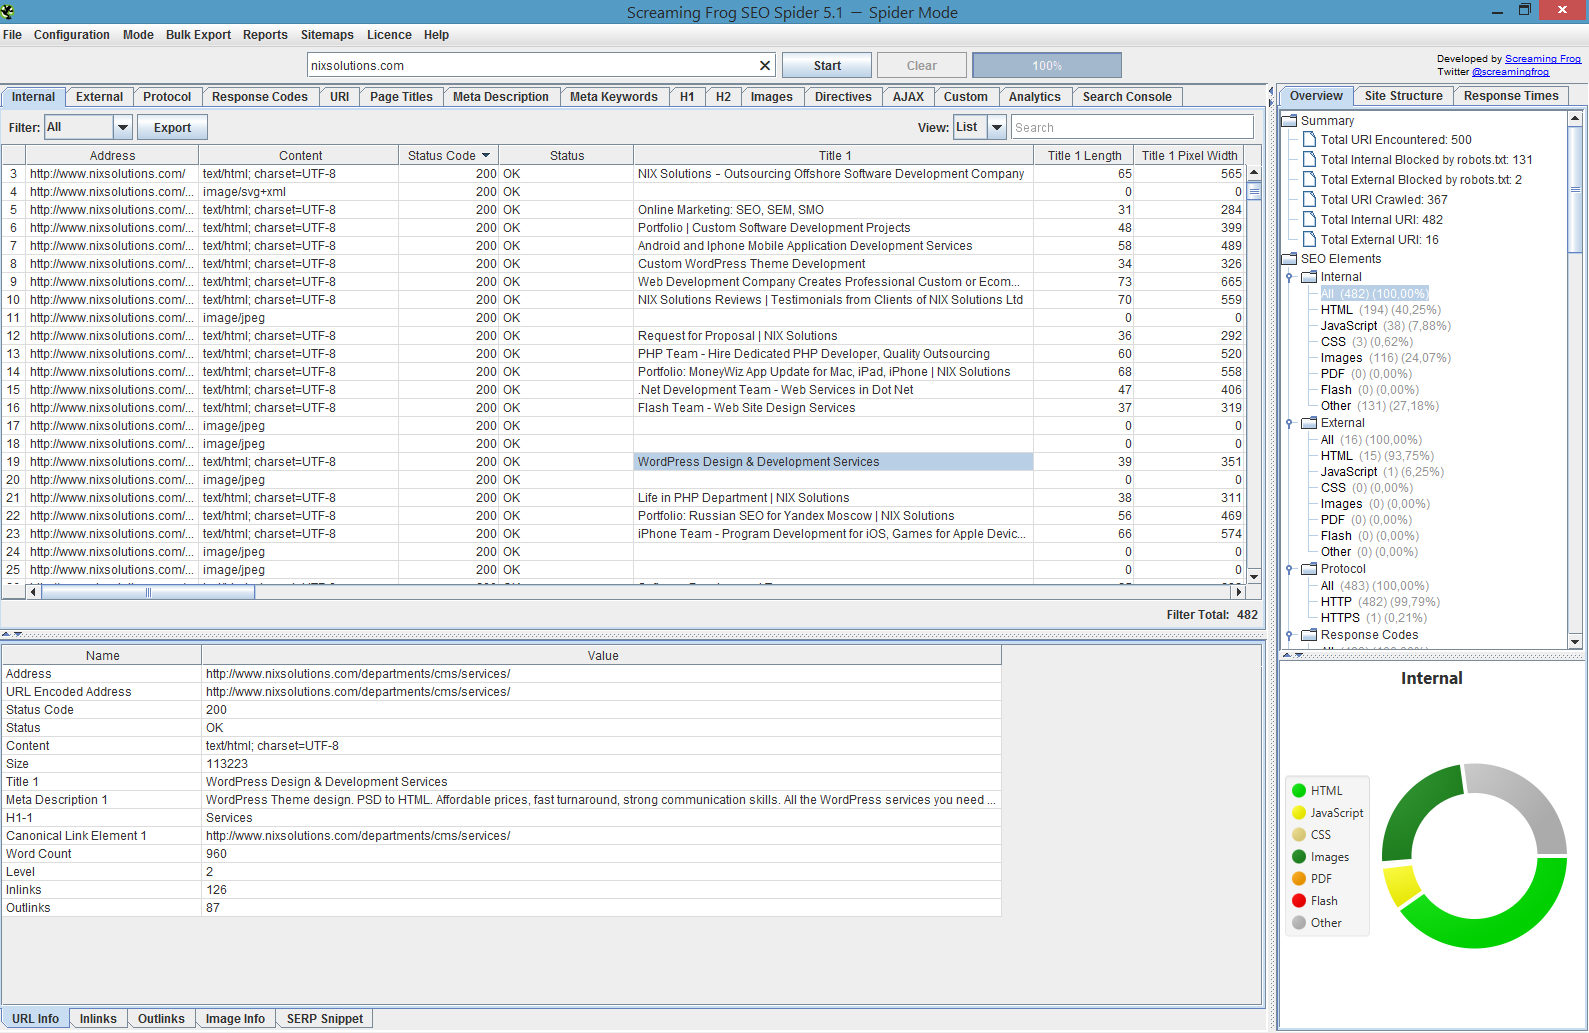Select Total URI Encountered document icon
Image resolution: width=1589 pixels, height=1033 pixels.
point(1309,140)
